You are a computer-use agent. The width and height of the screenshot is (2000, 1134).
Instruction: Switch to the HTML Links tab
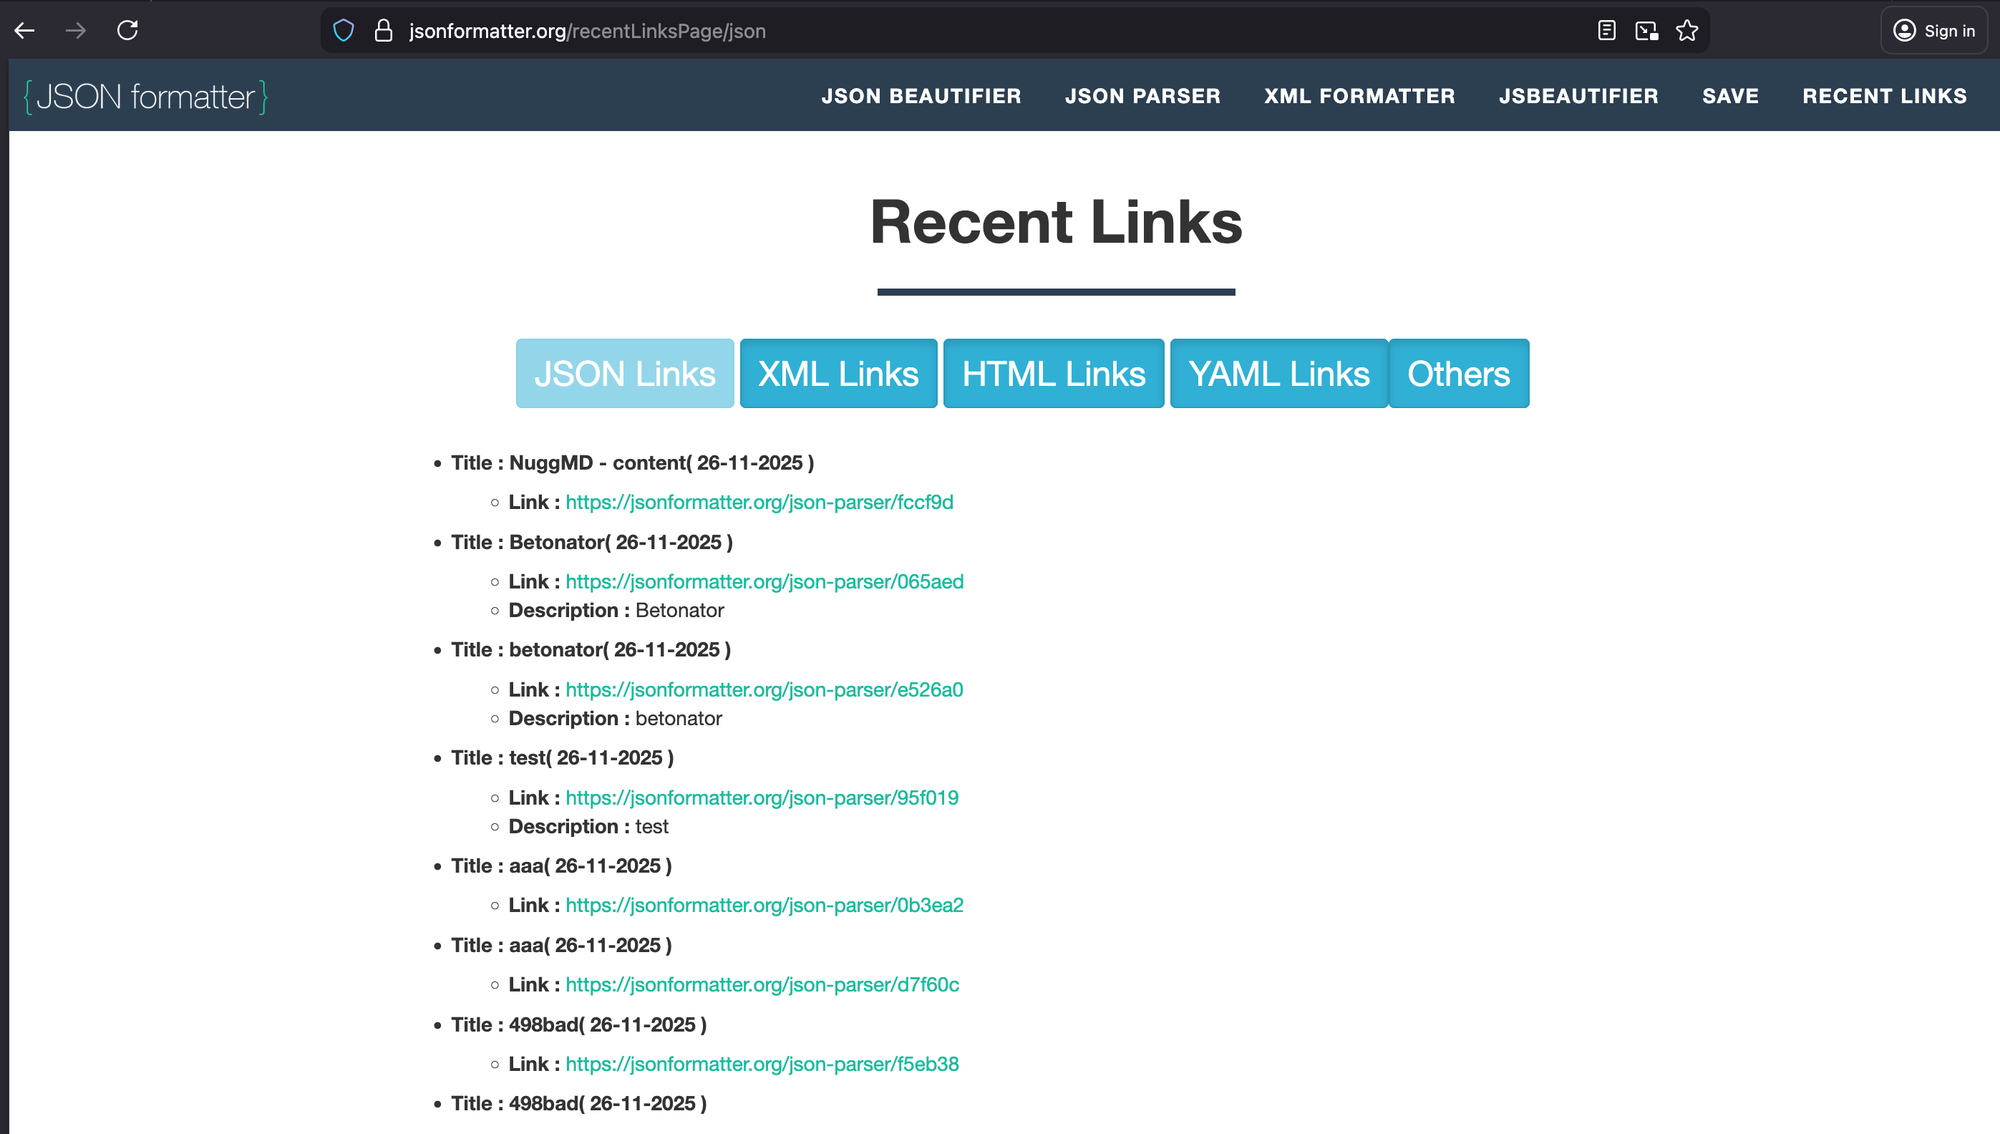[1053, 374]
